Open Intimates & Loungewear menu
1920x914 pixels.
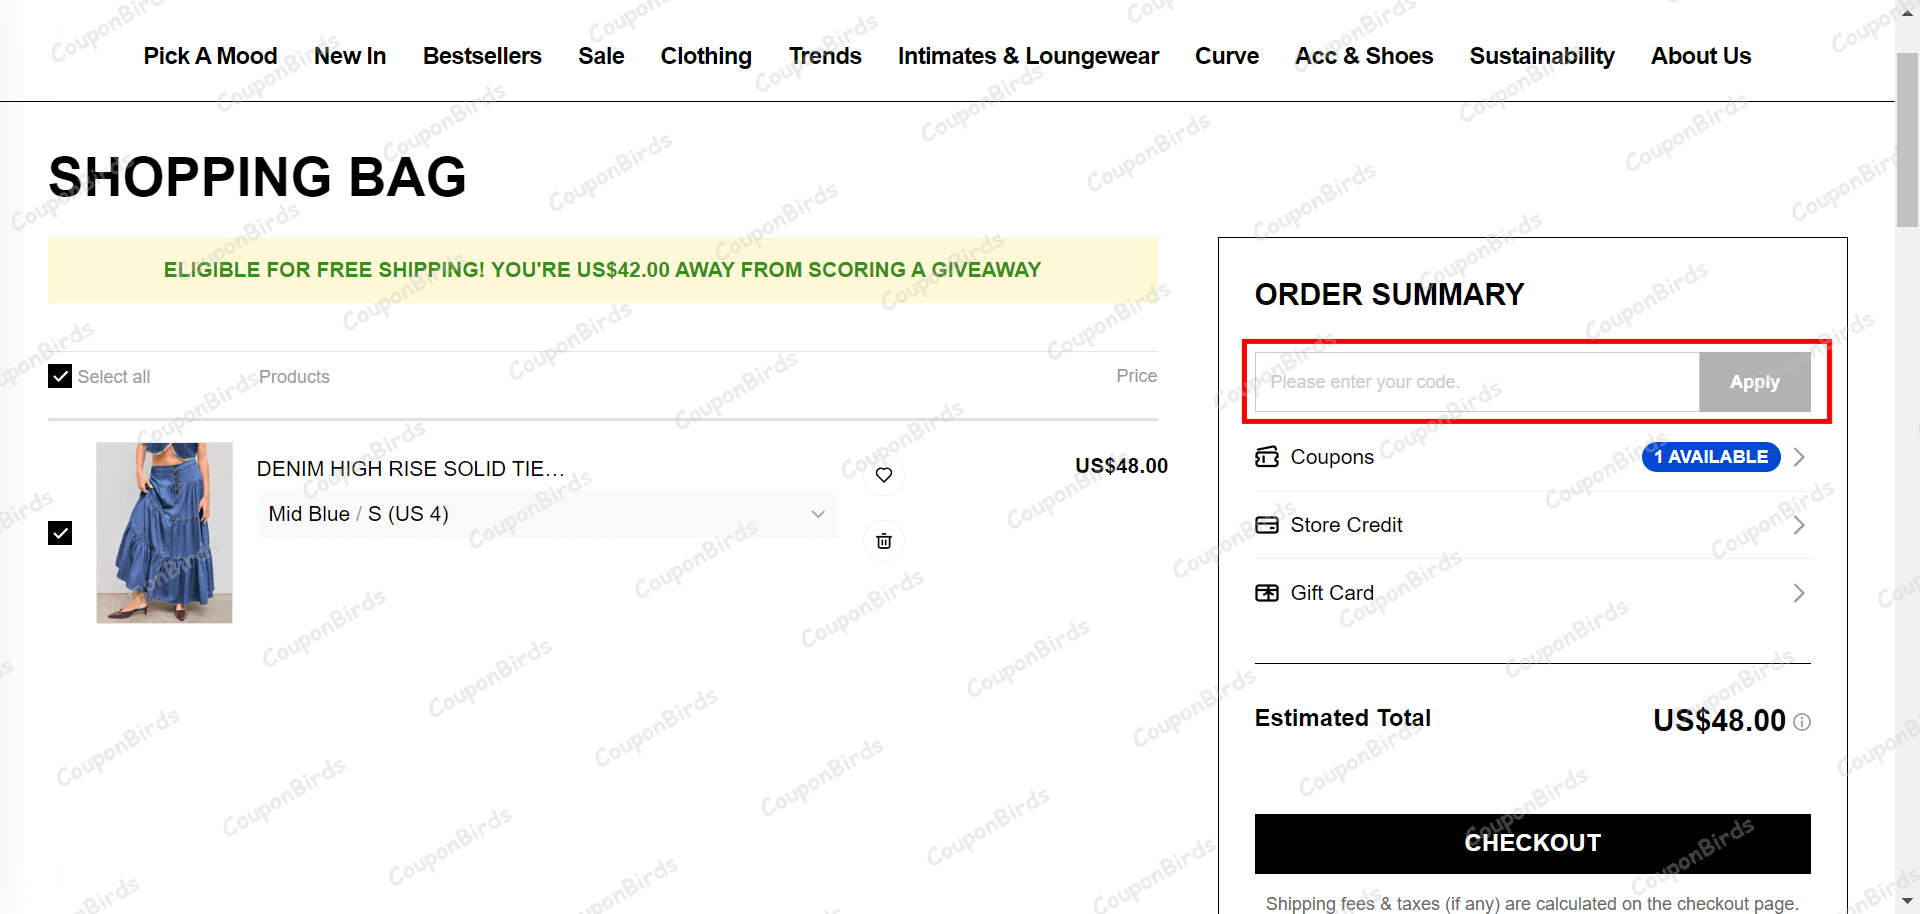pos(1028,56)
